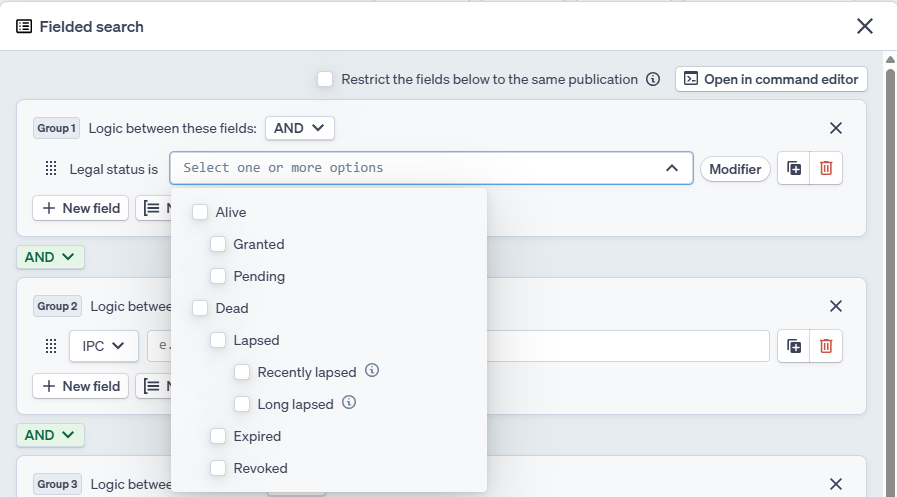Remove Group 1 with its X icon
This screenshot has height=497, width=897.
pos(836,128)
